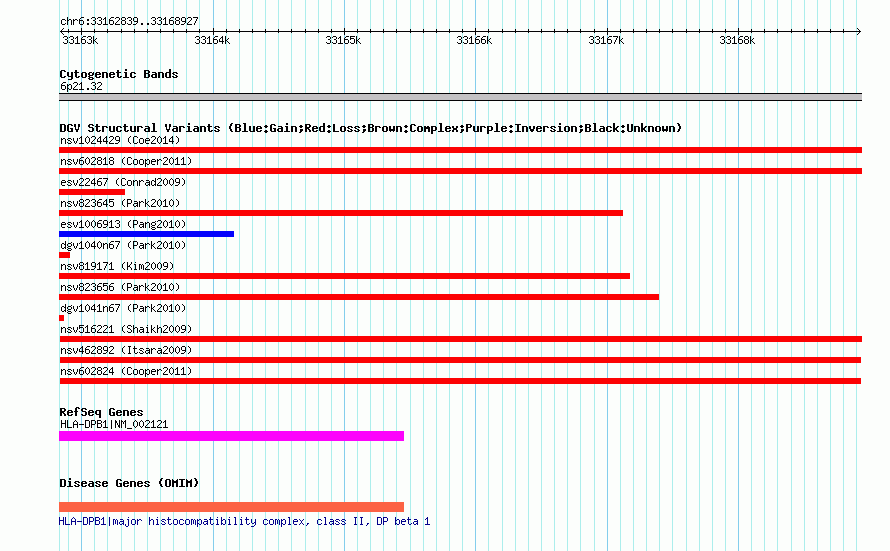Click the left arrow end of ruler
Image resolution: width=890 pixels, height=551 pixels.
pyautogui.click(x=62, y=31)
